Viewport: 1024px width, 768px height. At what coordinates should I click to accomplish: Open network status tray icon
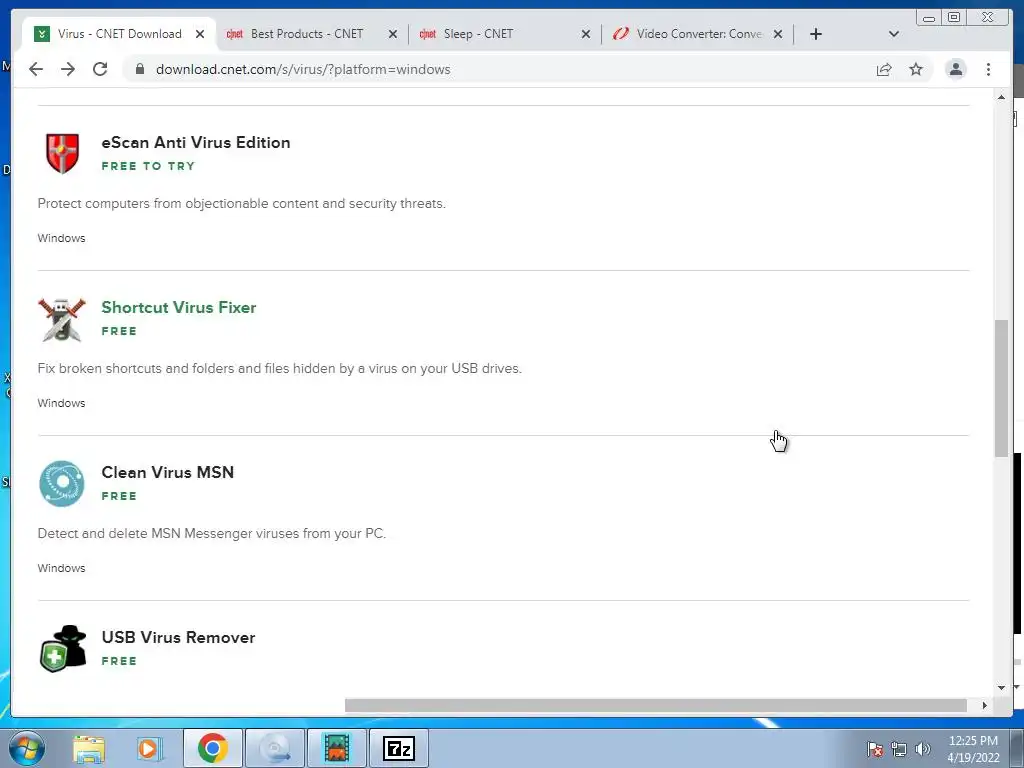point(899,749)
